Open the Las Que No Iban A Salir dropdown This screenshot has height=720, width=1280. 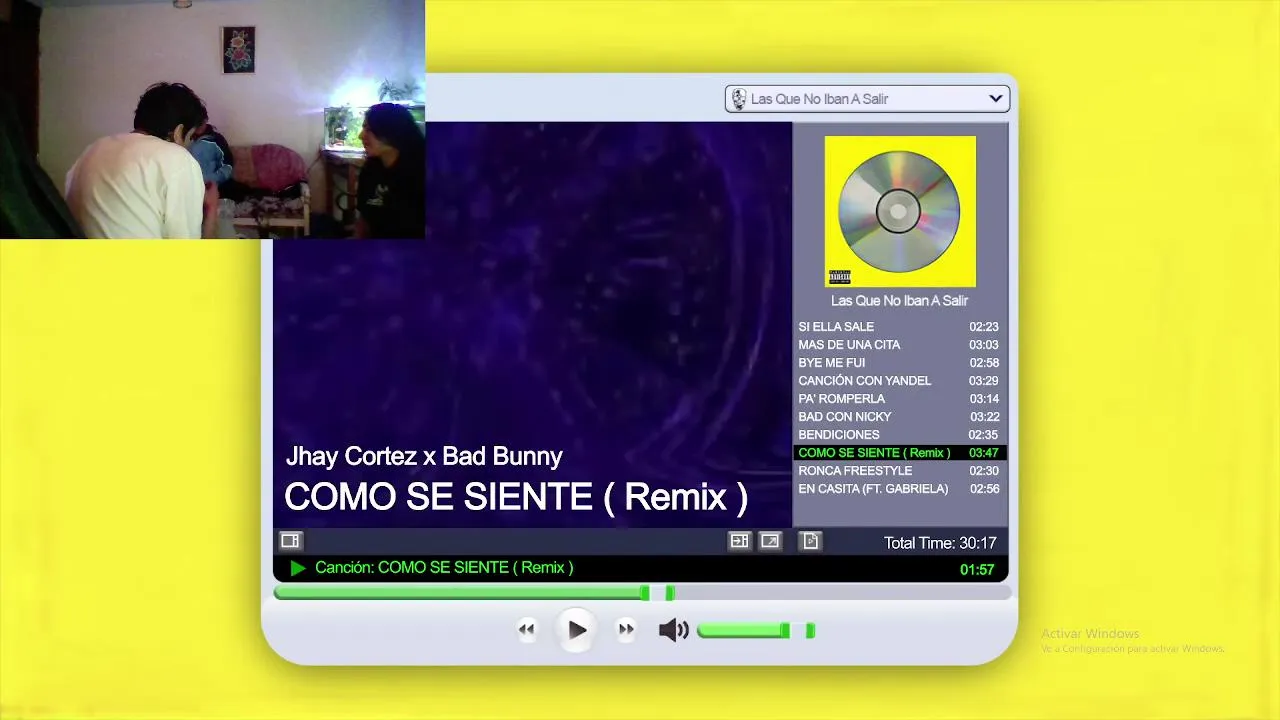coord(867,99)
